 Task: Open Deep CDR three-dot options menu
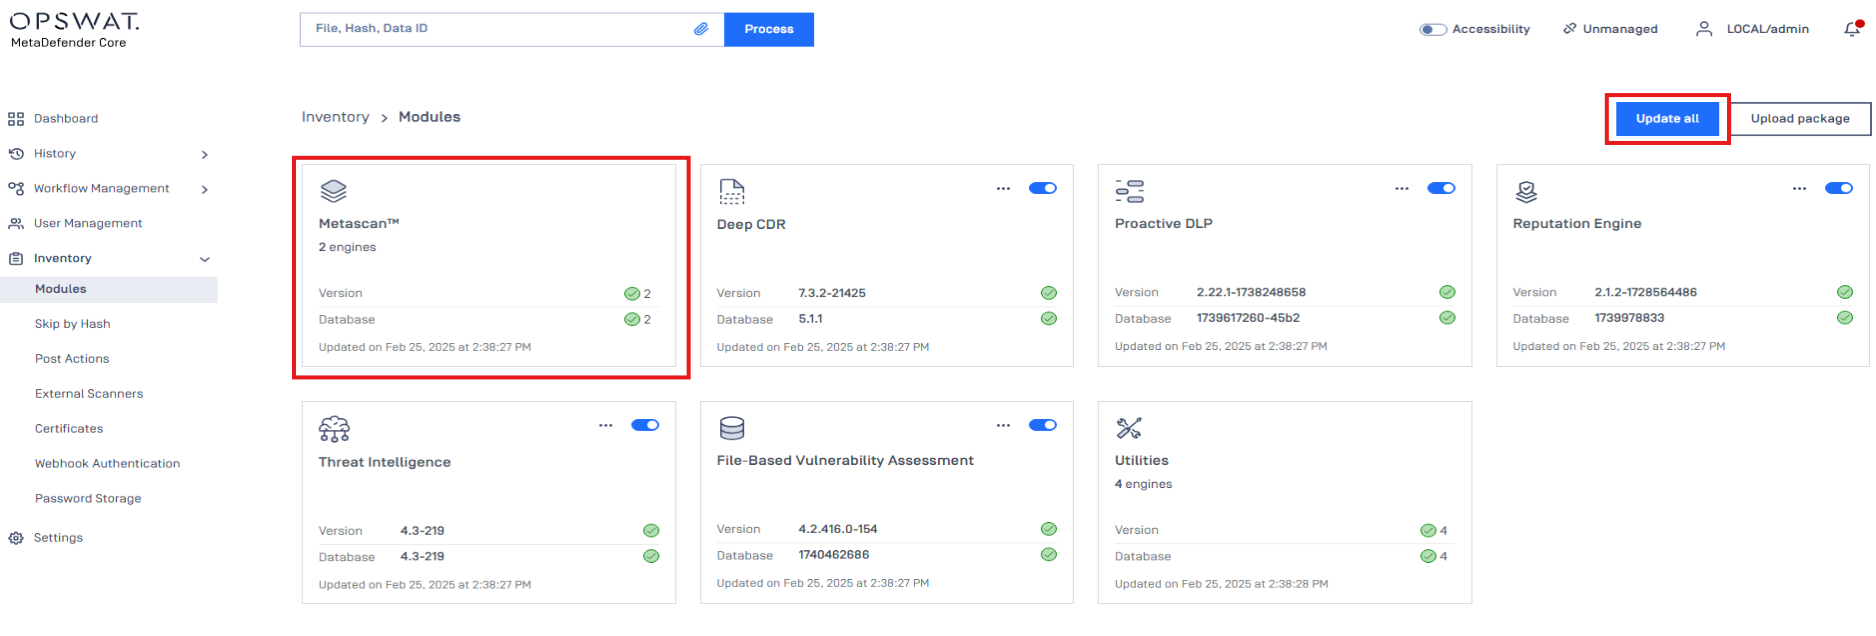[1003, 188]
